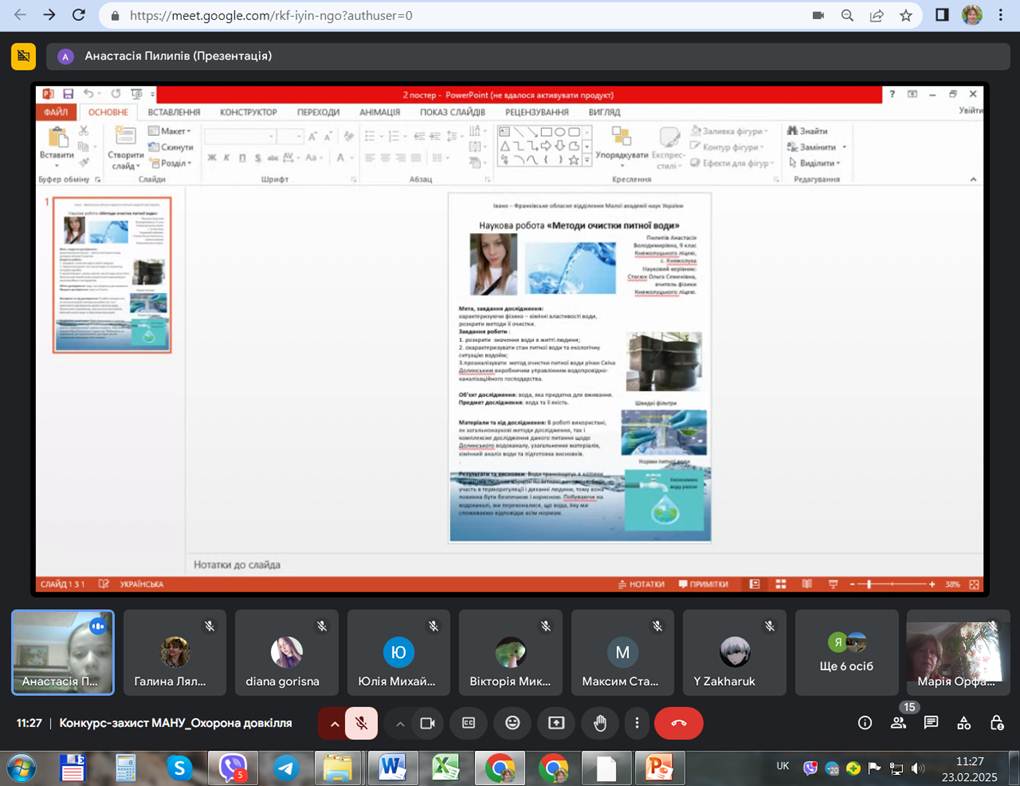The image size is (1020, 786).
Task: Open more options three-dot menu in Meet
Action: click(x=636, y=723)
